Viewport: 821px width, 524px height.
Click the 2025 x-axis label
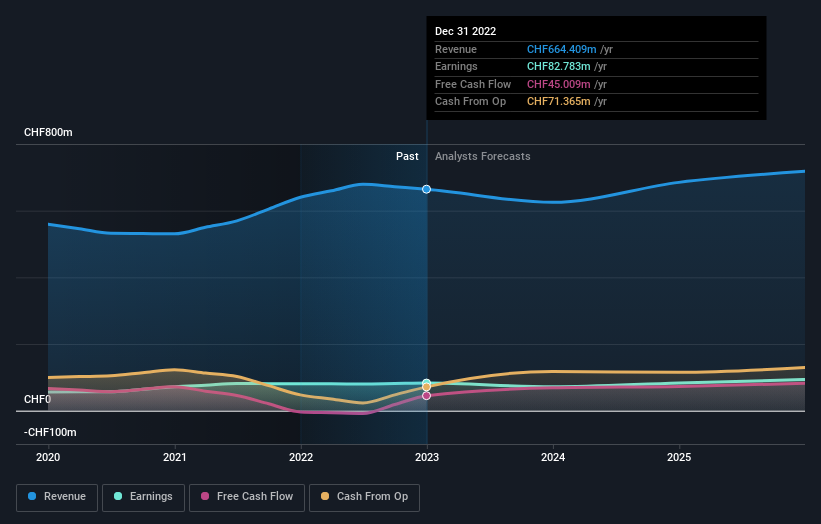[x=679, y=457]
